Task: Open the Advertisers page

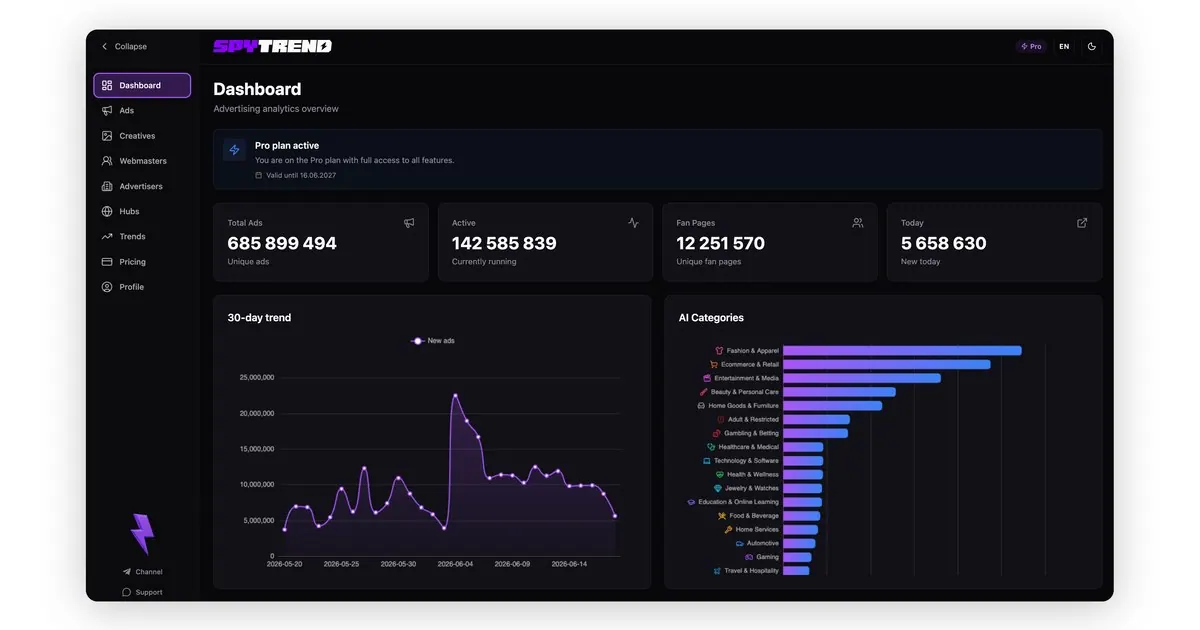Action: tap(142, 186)
